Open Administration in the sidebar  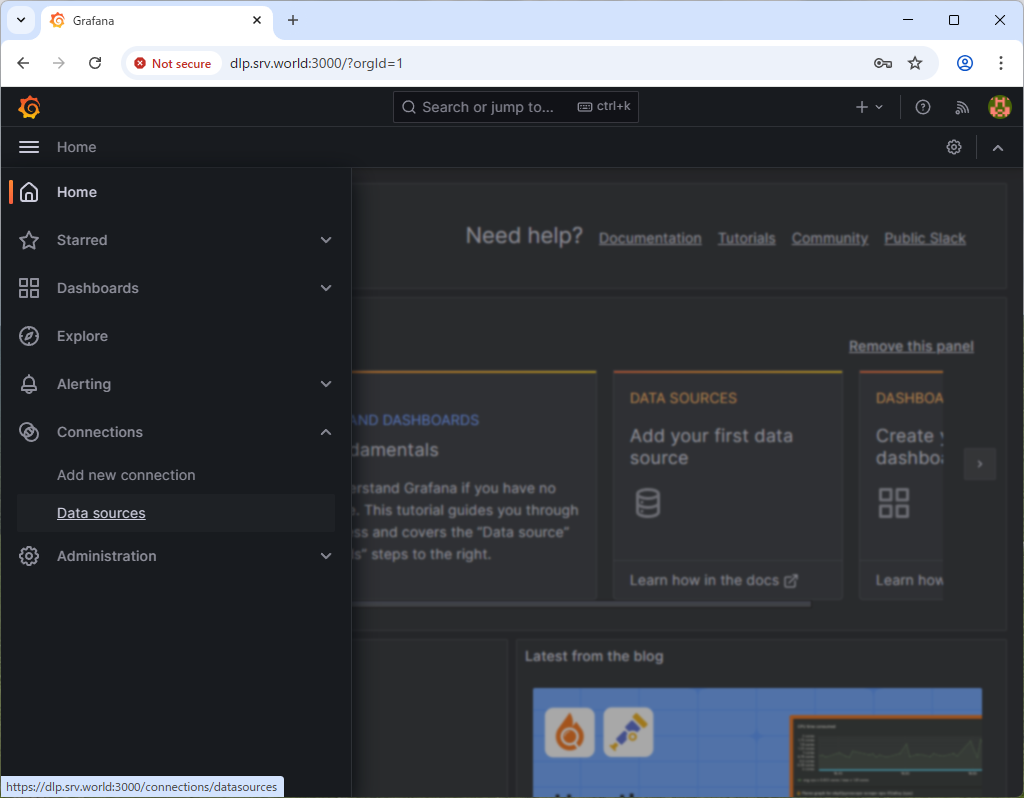(x=106, y=556)
